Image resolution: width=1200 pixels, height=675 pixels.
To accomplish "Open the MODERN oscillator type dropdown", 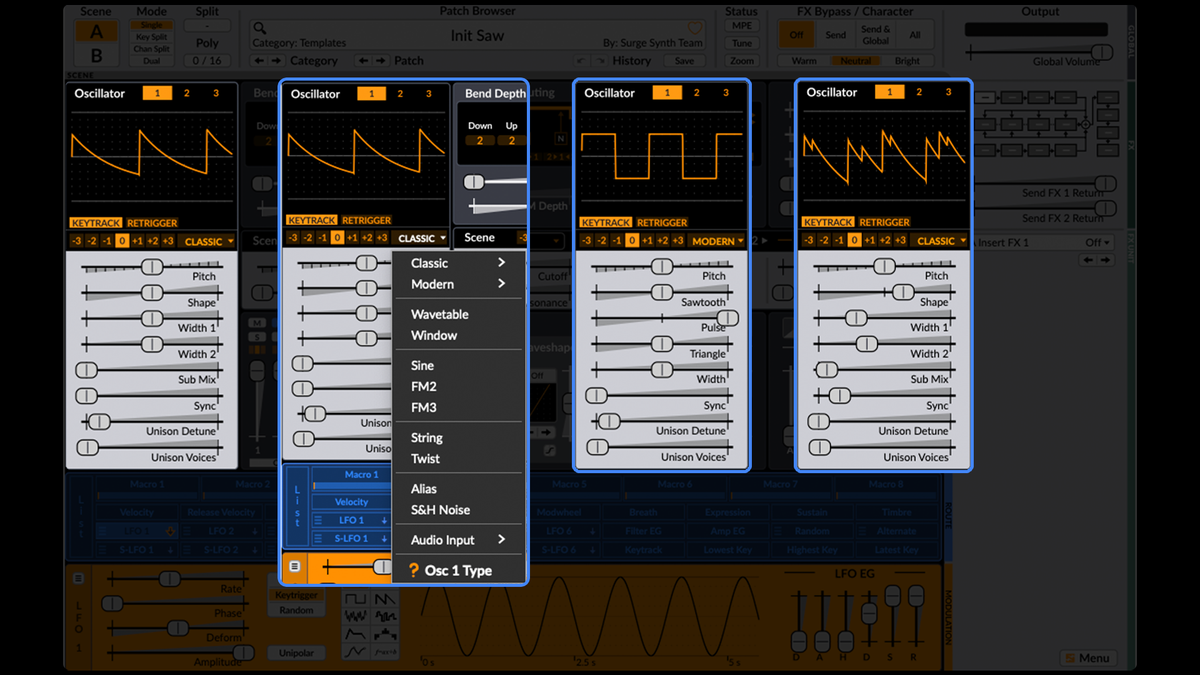I will pos(718,240).
